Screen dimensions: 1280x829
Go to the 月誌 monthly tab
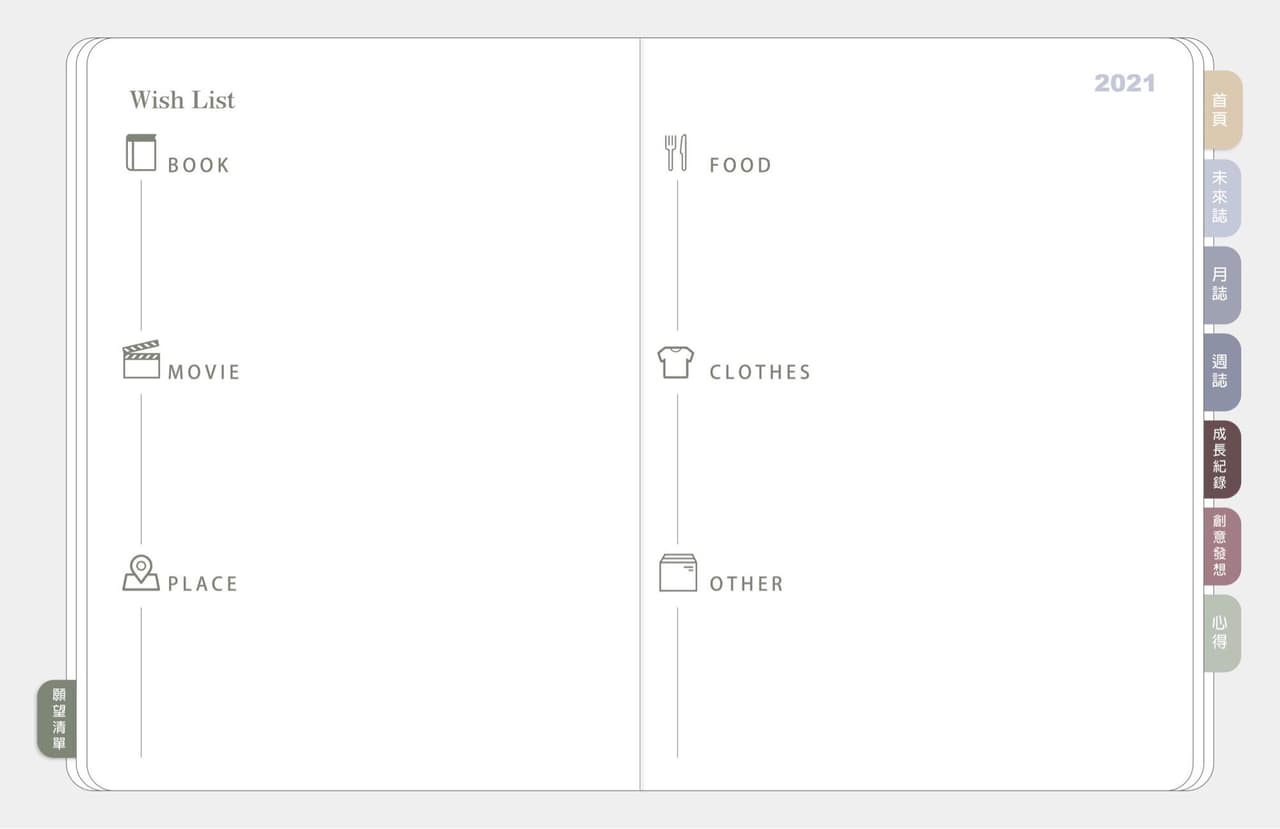tap(1221, 284)
